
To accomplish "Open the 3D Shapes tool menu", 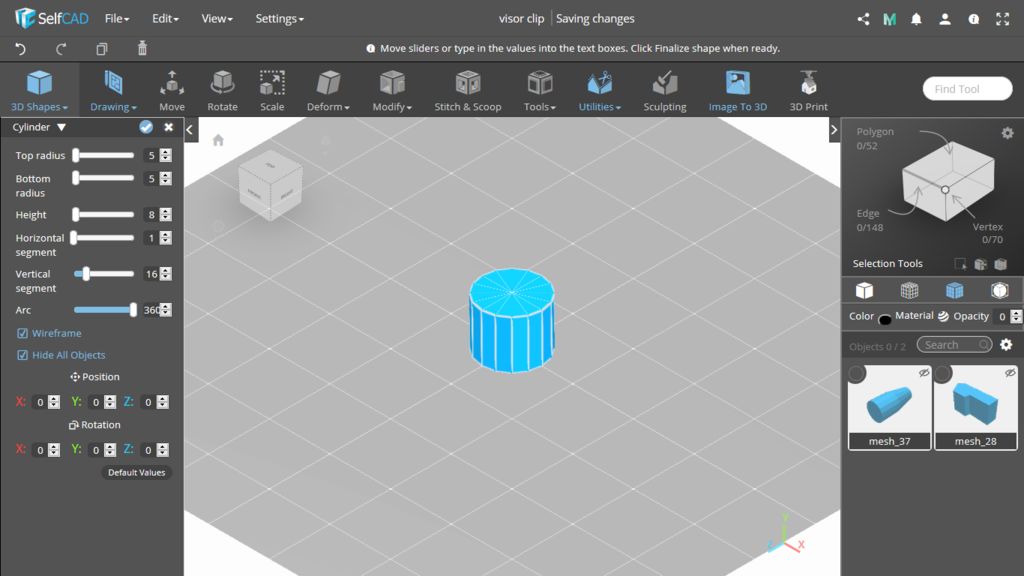I will (39, 91).
